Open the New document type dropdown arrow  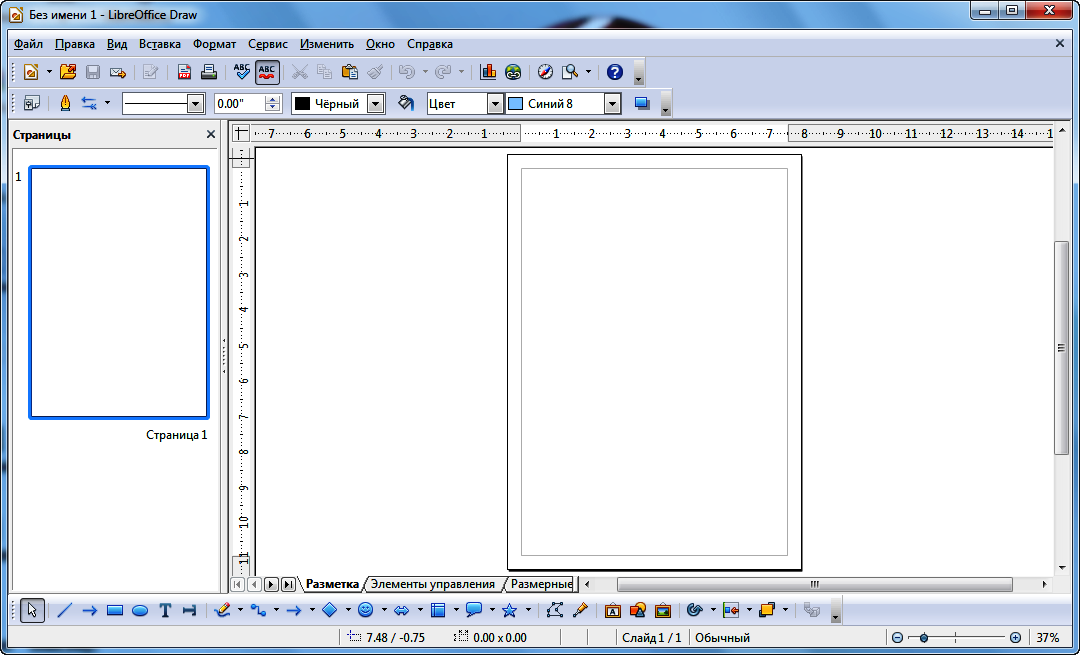pyautogui.click(x=49, y=72)
